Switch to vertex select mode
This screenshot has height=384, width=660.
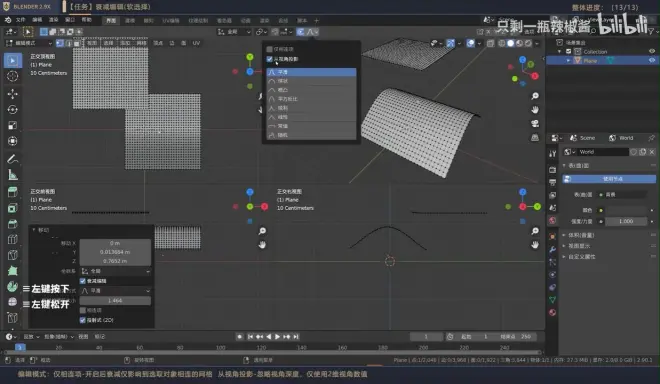click(x=60, y=43)
